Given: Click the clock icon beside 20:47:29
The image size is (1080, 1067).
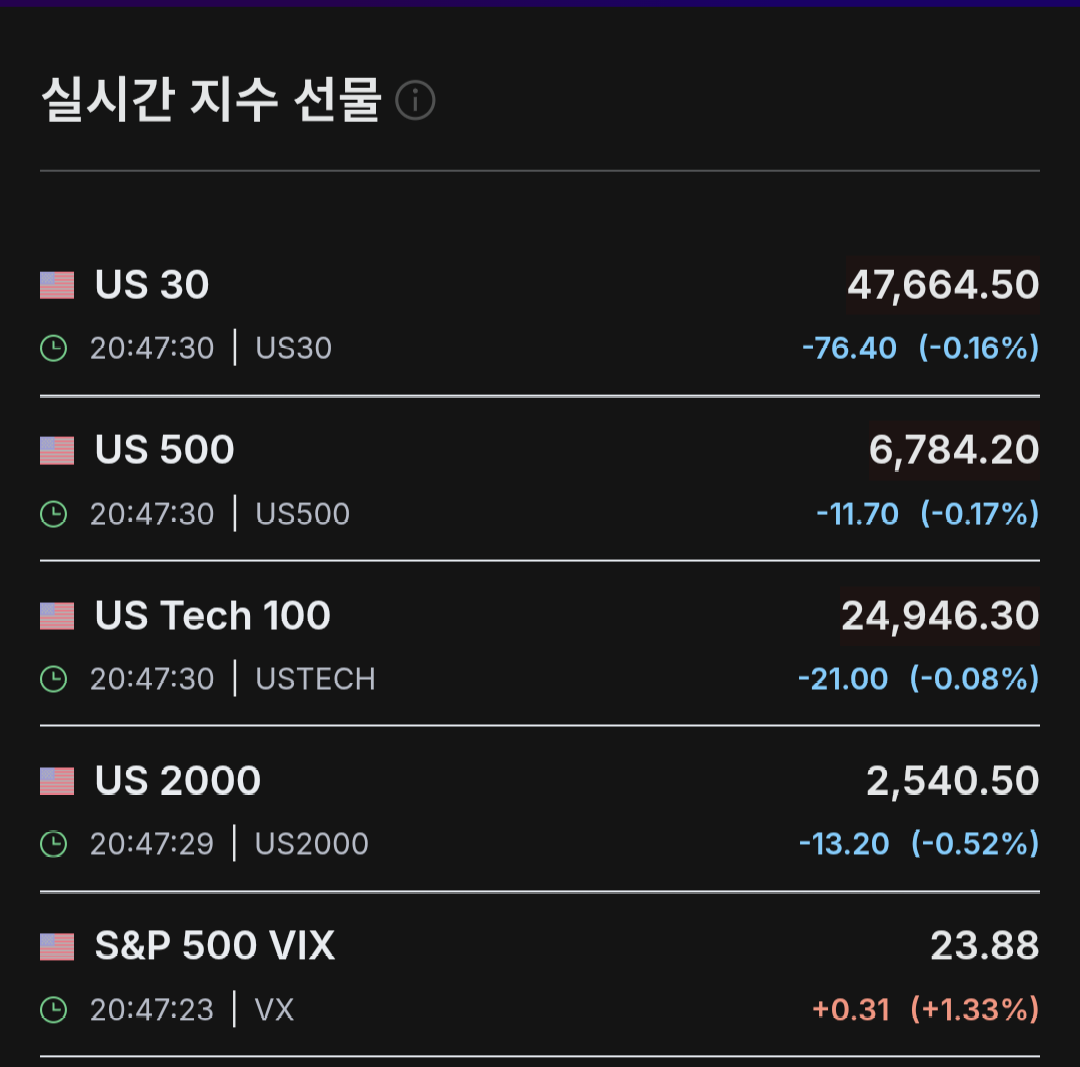Looking at the screenshot, I should tap(54, 844).
